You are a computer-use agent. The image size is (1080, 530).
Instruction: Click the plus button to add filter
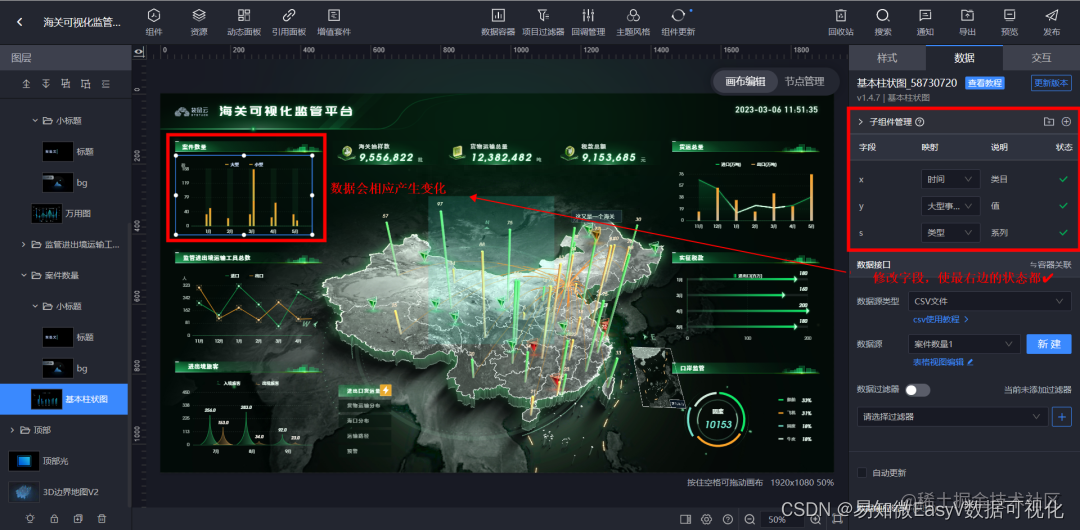point(1061,416)
